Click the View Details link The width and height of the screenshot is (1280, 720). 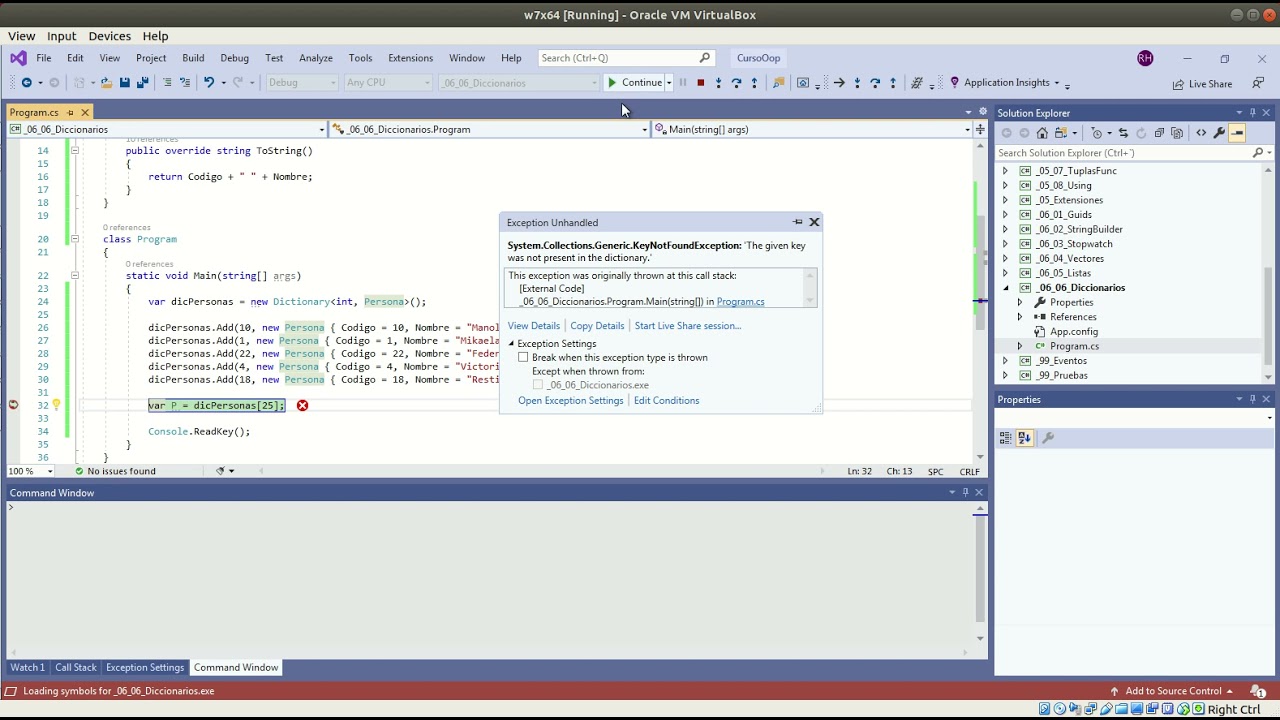pos(533,326)
